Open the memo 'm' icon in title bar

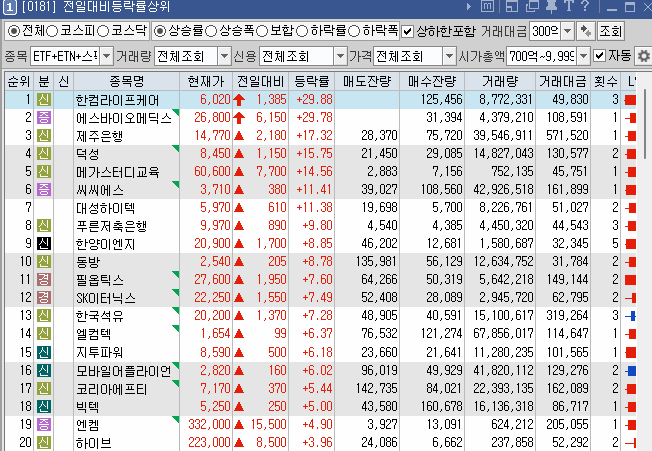tap(487, 6)
